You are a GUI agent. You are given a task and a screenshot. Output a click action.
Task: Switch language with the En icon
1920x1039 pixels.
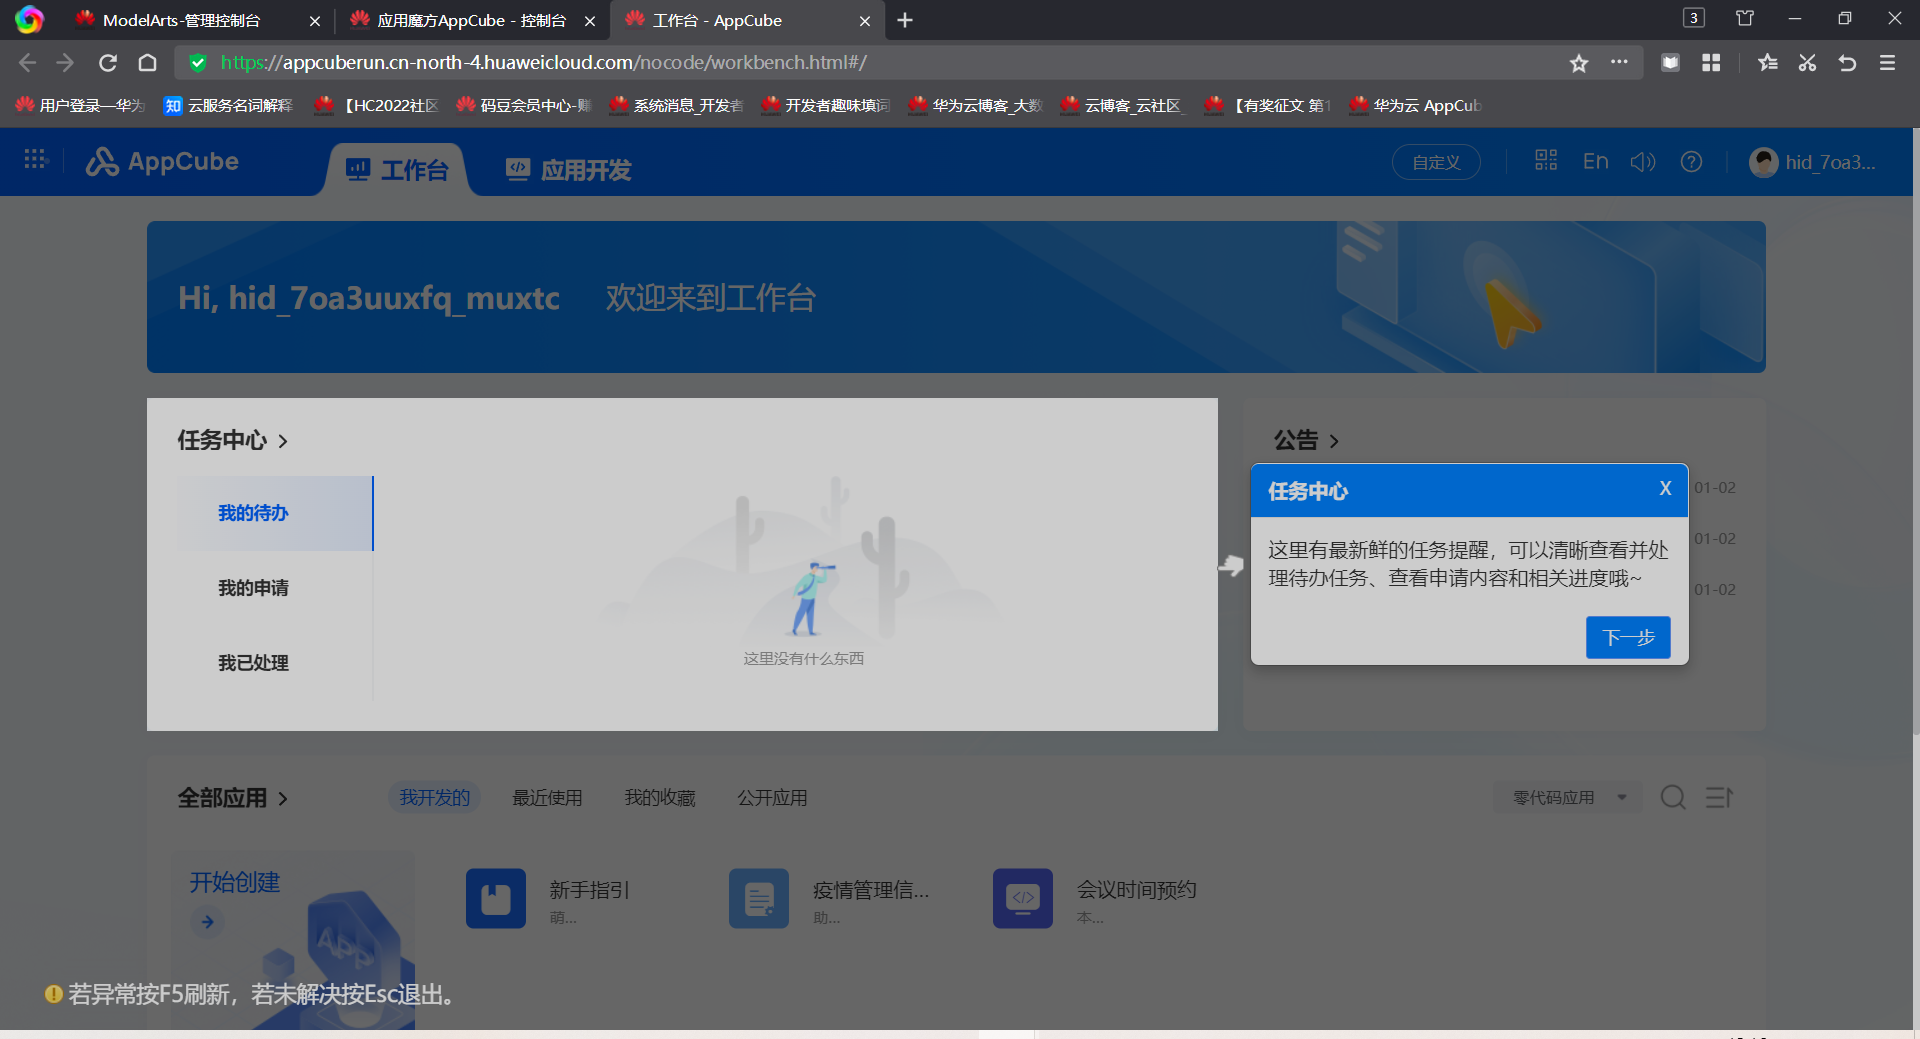coord(1596,161)
